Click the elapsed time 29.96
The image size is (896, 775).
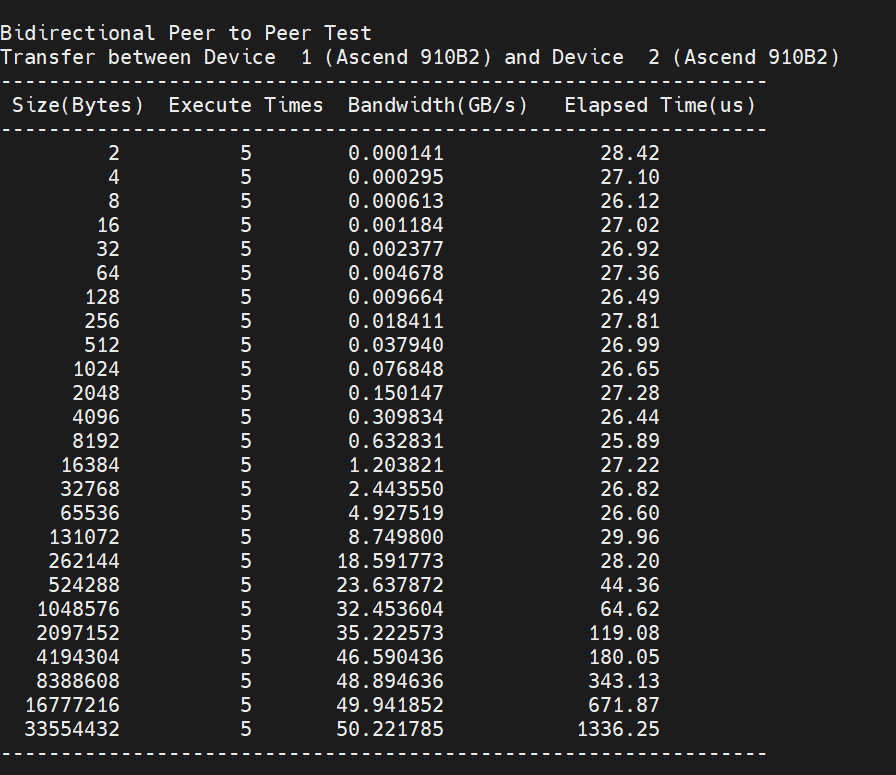[x=630, y=537]
